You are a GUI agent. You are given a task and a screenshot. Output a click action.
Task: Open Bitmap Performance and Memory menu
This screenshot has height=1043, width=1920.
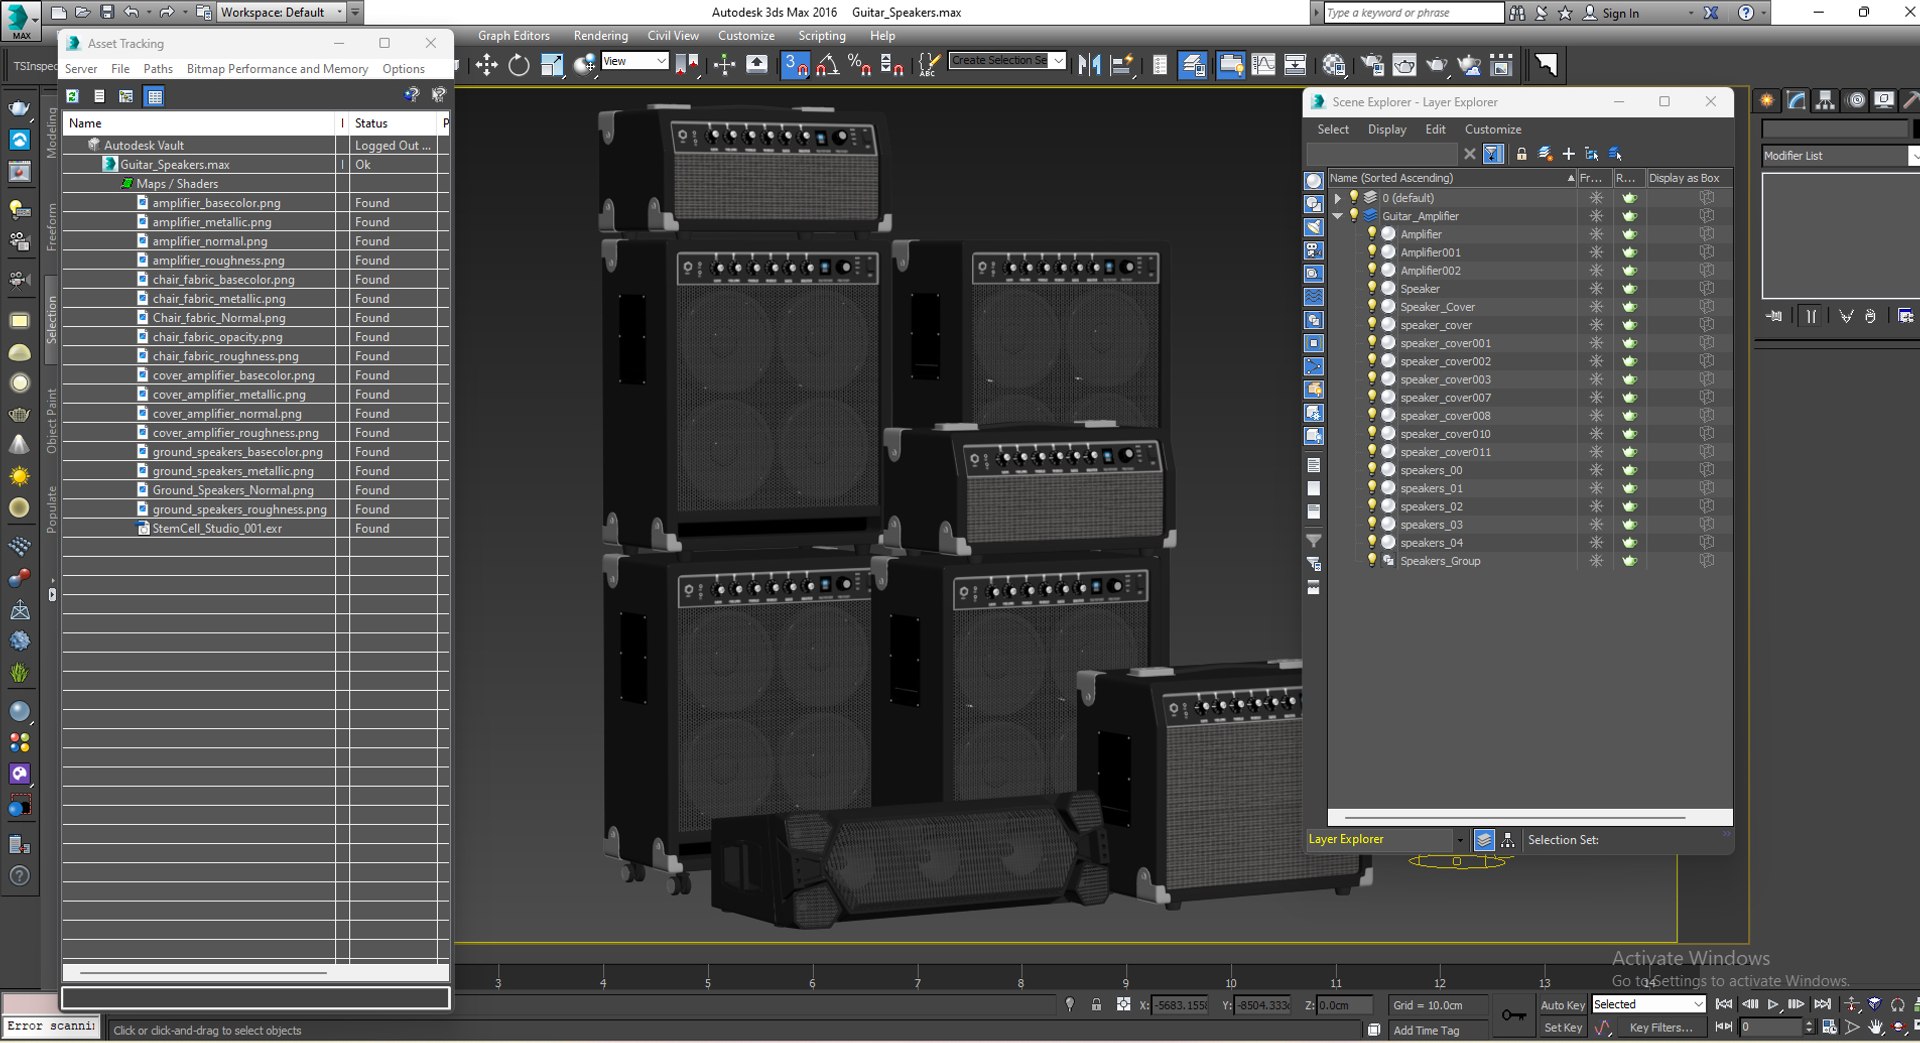[277, 69]
